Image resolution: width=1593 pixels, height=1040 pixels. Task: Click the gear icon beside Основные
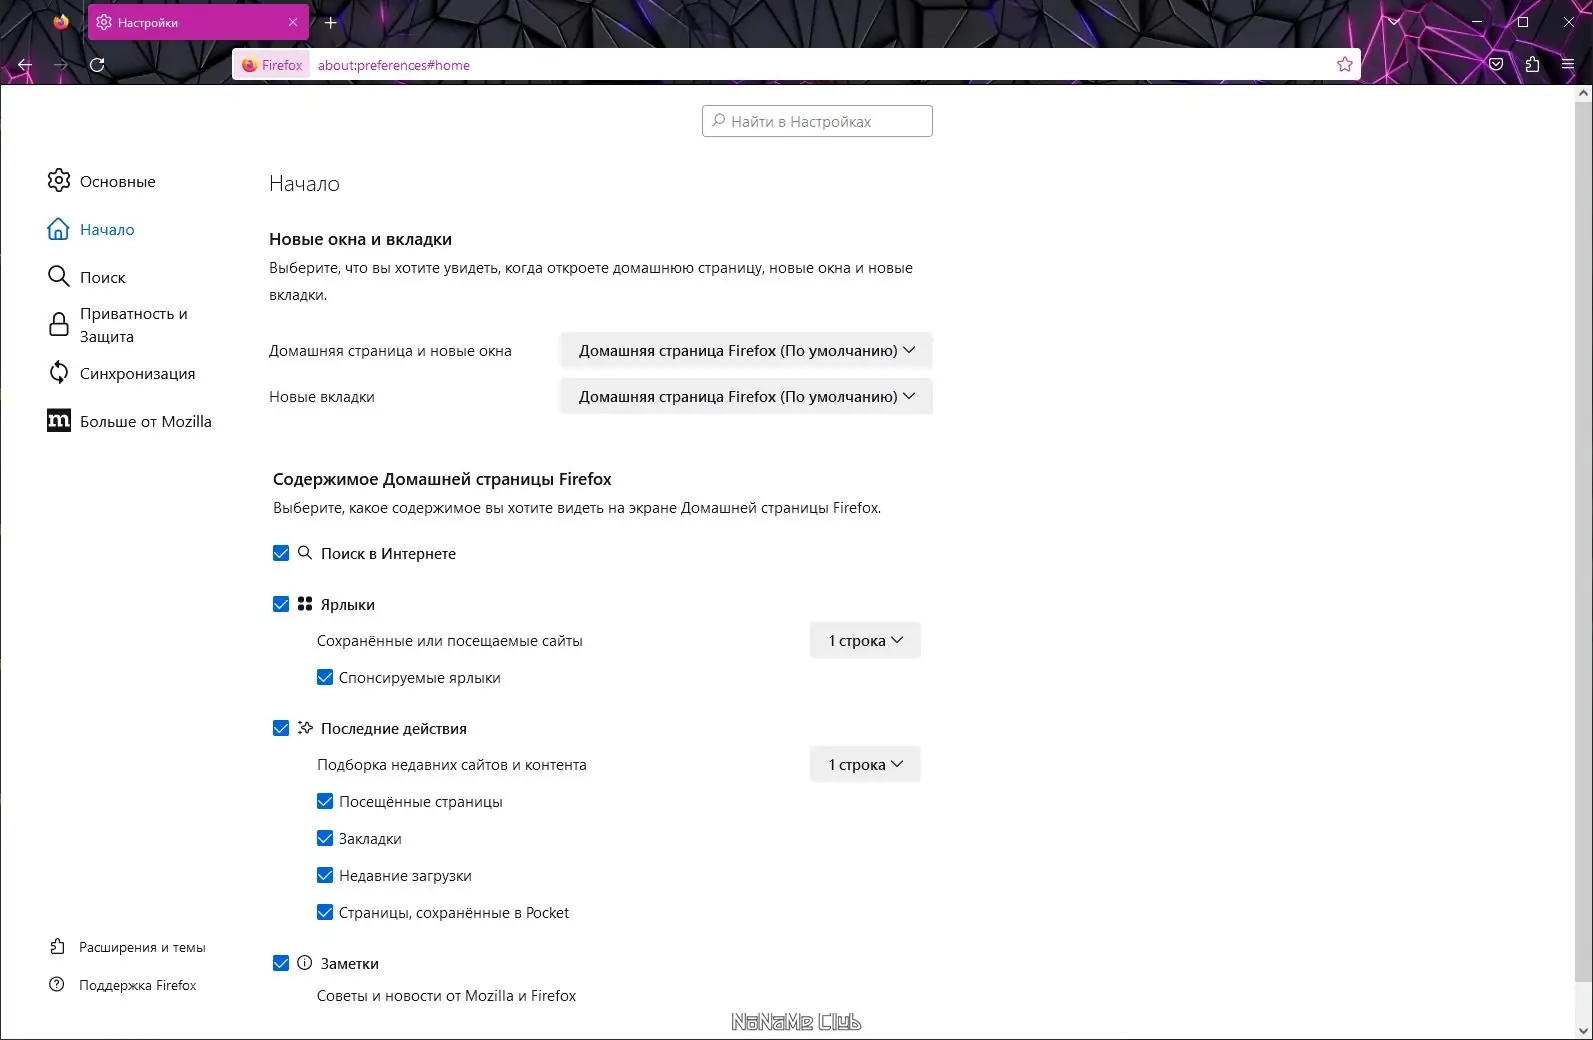(x=59, y=181)
